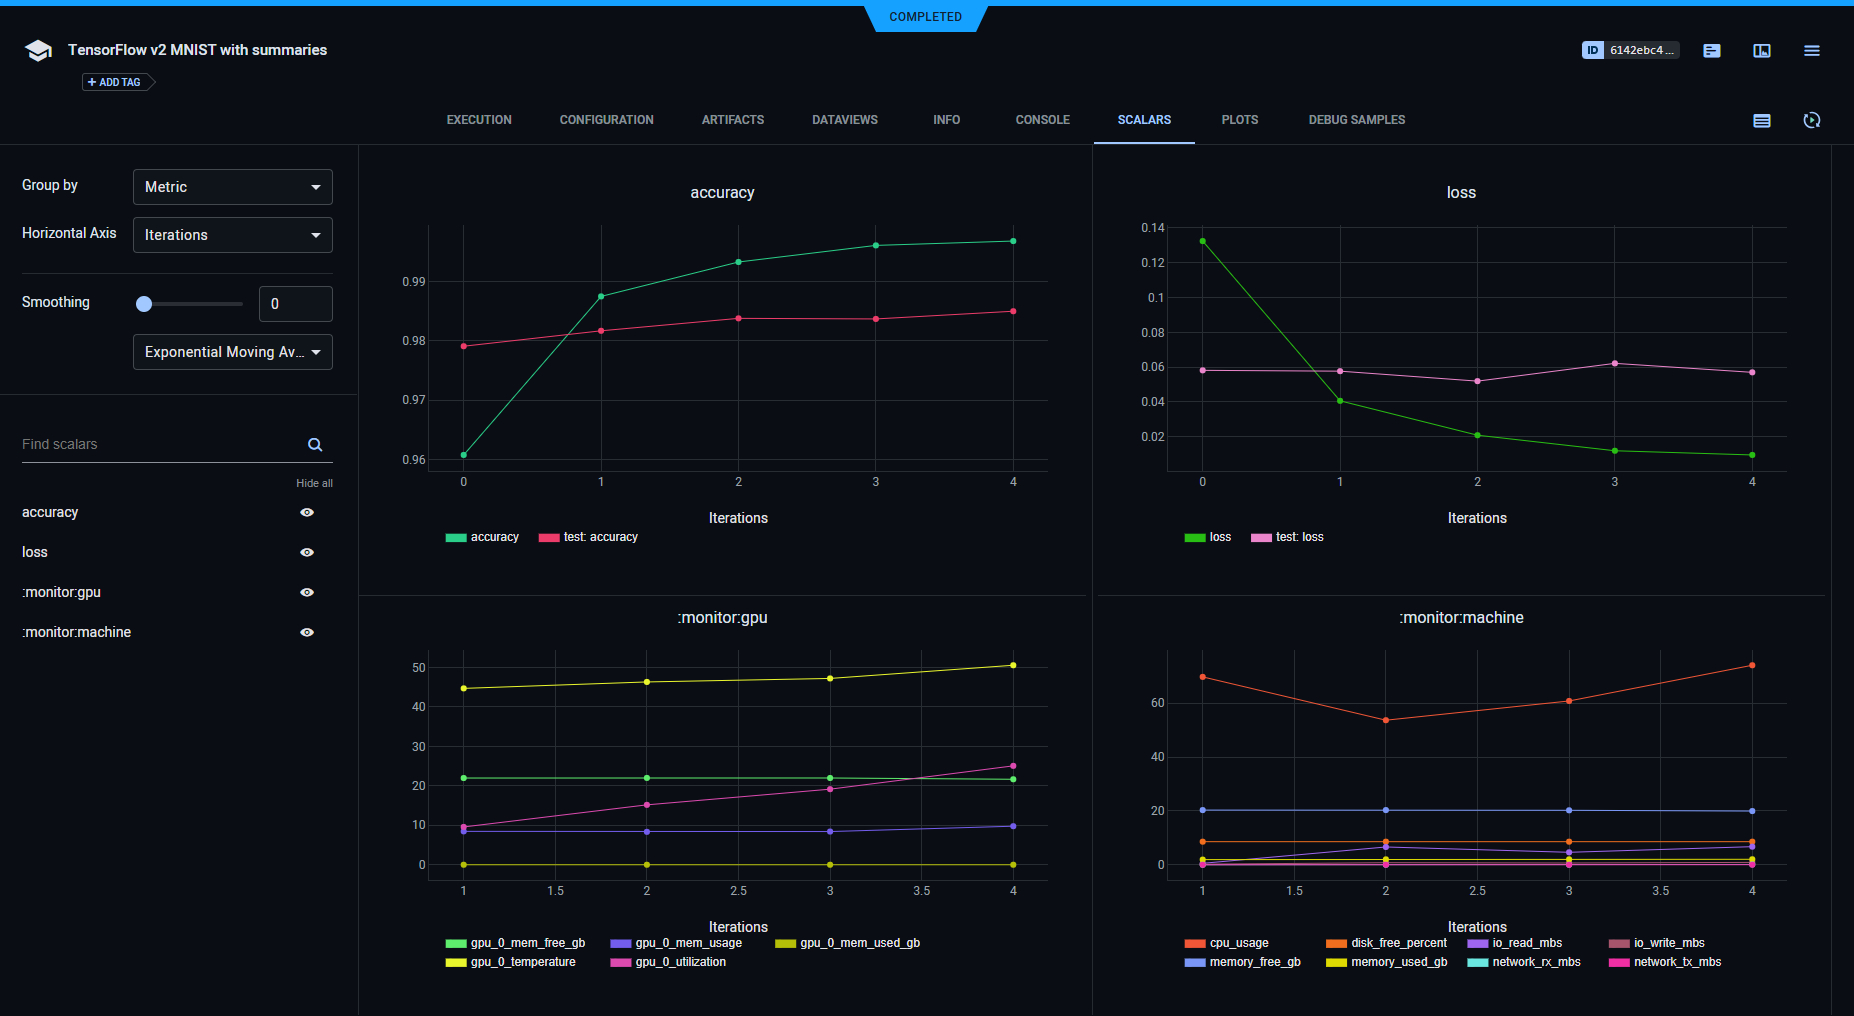Hide the :monitor:gpu graph
The width and height of the screenshot is (1854, 1016).
pos(307,592)
